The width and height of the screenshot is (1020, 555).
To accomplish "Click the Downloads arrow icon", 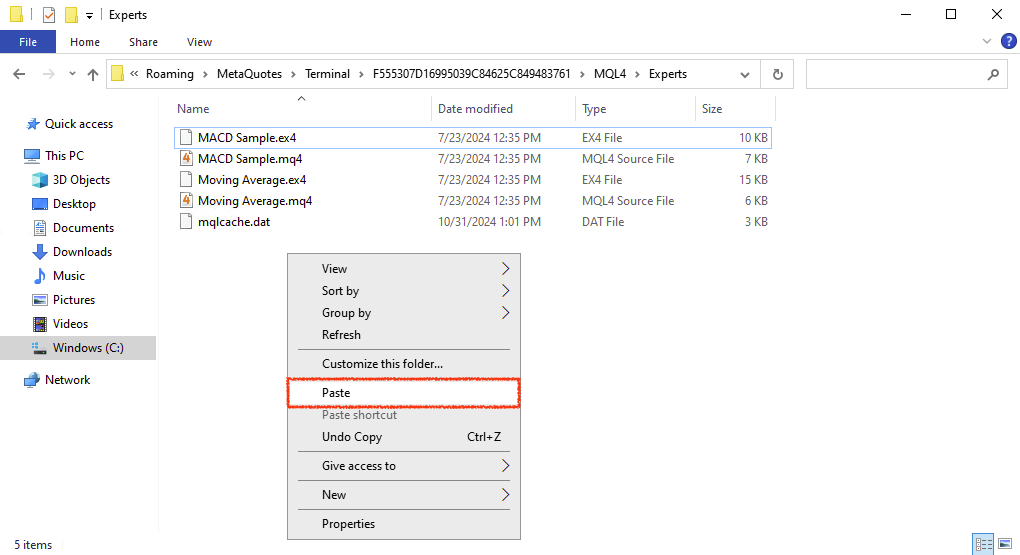I will pyautogui.click(x=40, y=252).
